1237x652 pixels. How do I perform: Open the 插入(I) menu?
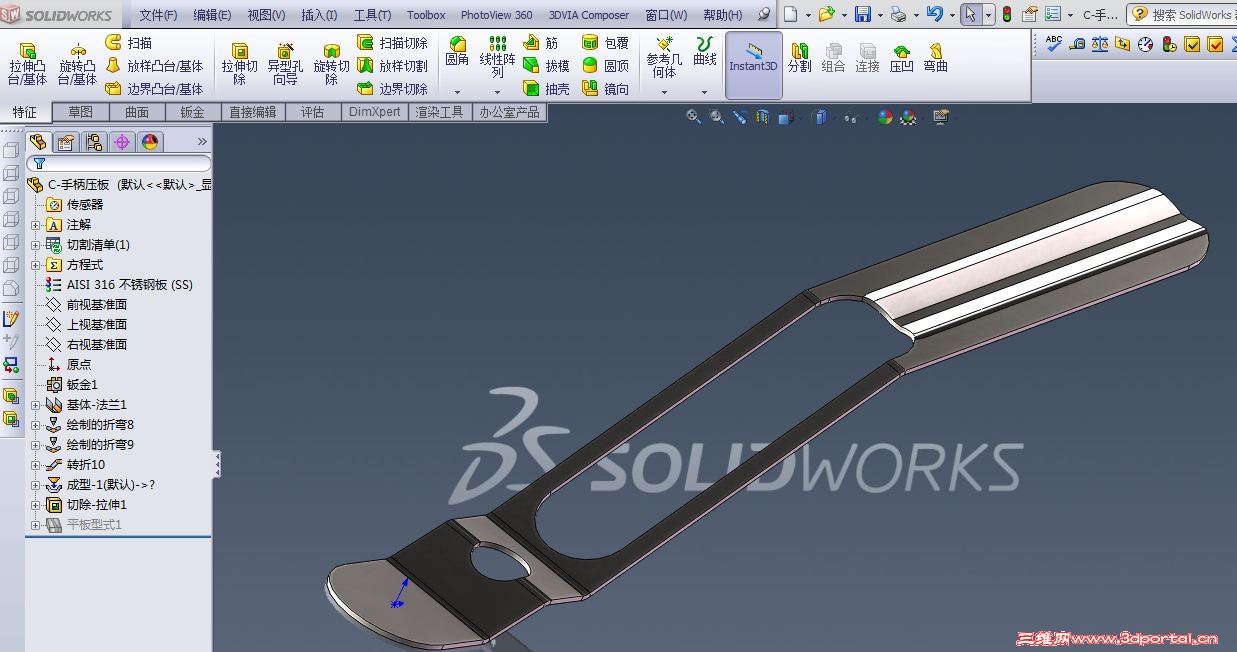point(319,15)
